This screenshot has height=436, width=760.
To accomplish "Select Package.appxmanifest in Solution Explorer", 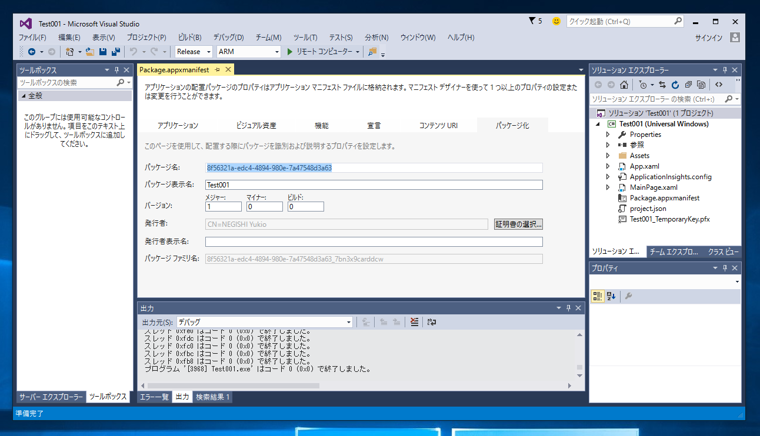I will point(664,198).
